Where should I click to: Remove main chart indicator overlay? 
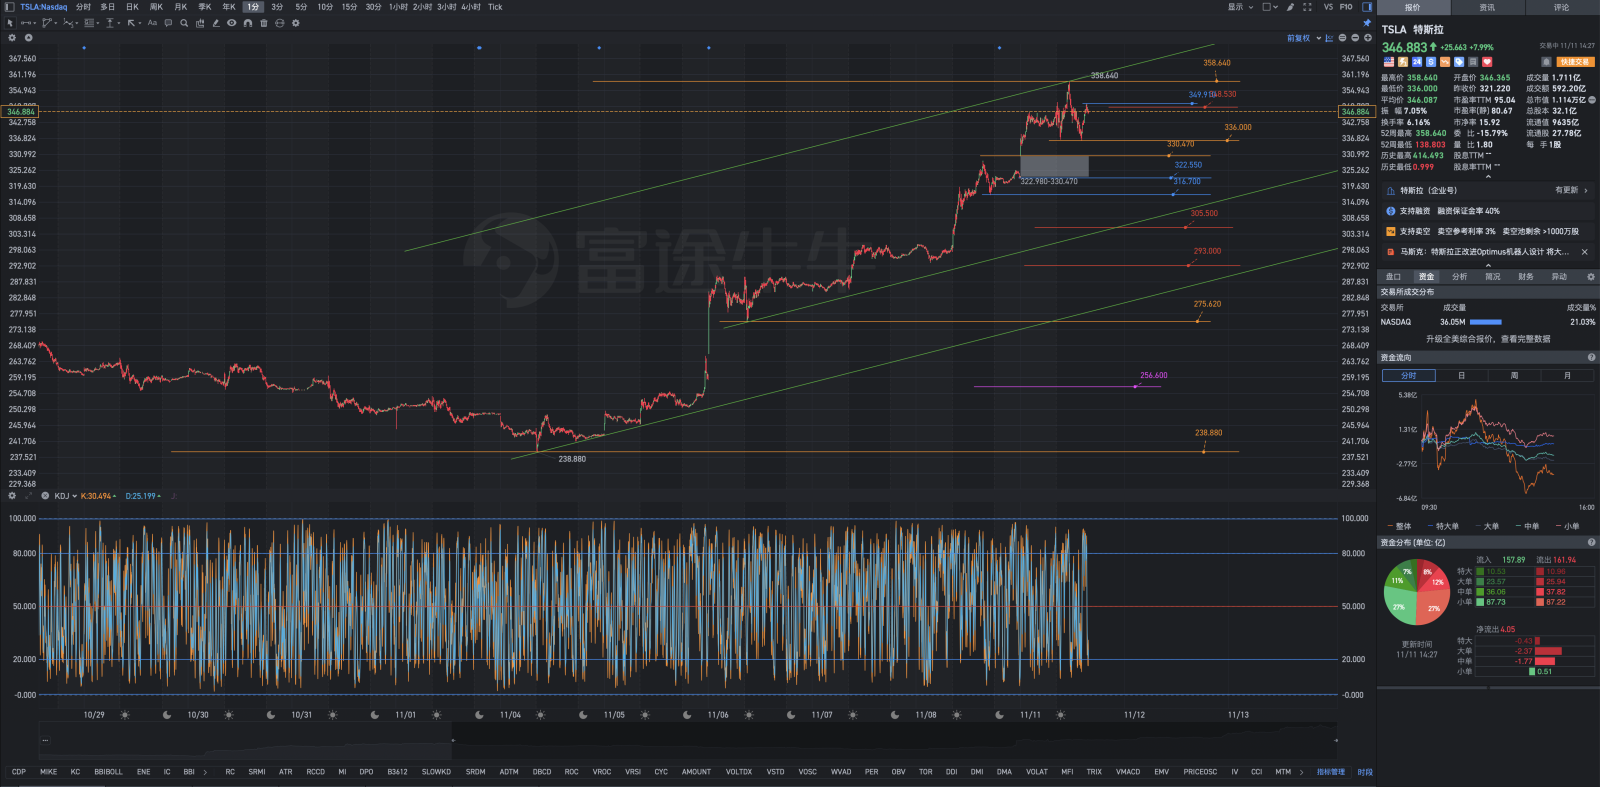click(28, 38)
